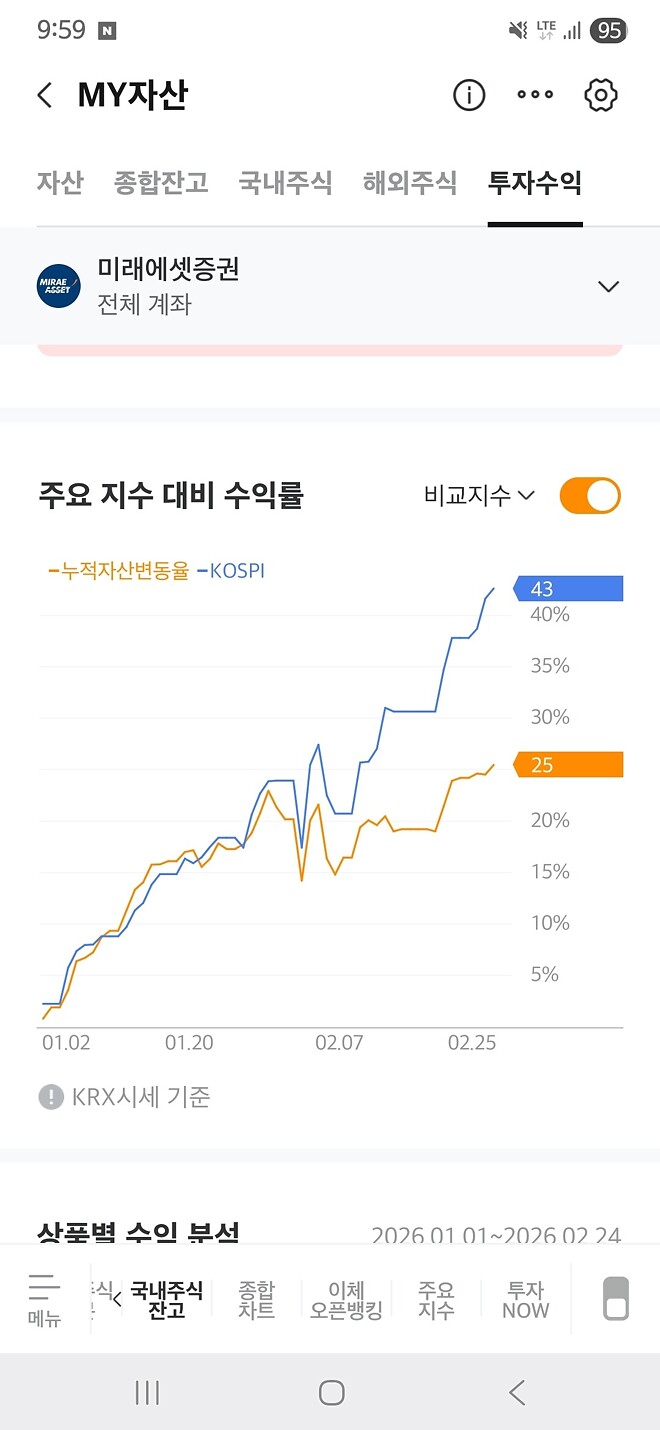Go back with the left arrow

pyautogui.click(x=43, y=95)
